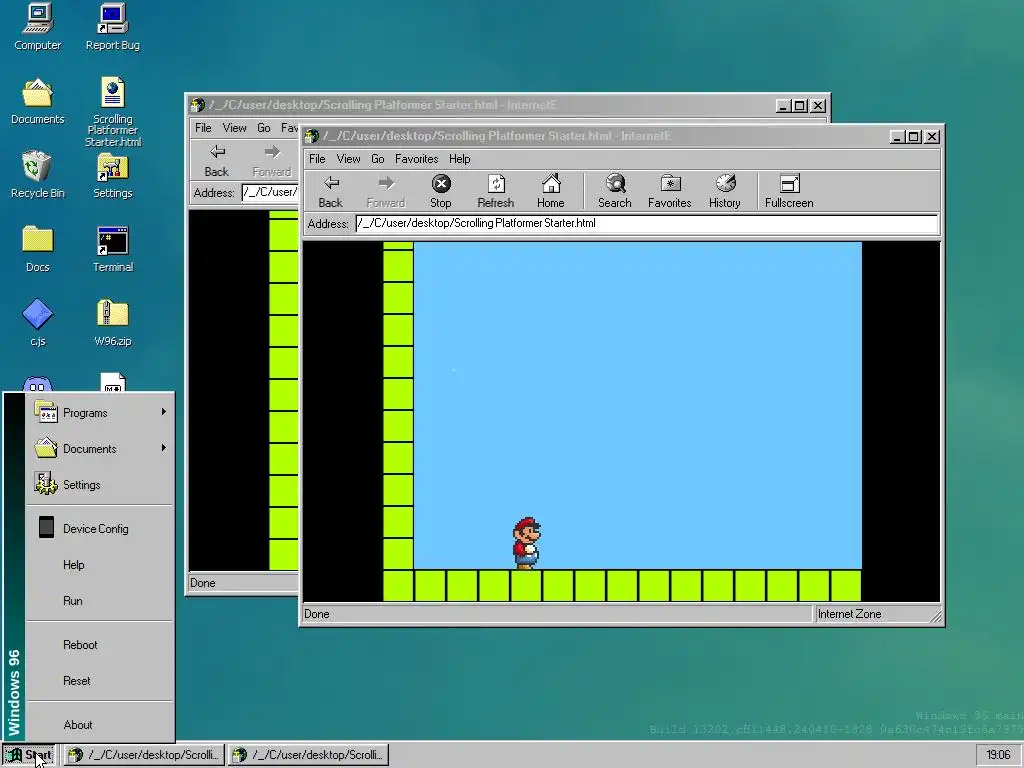This screenshot has height=768, width=1024.
Task: Switch to first taskbar browser window button
Action: coord(144,755)
